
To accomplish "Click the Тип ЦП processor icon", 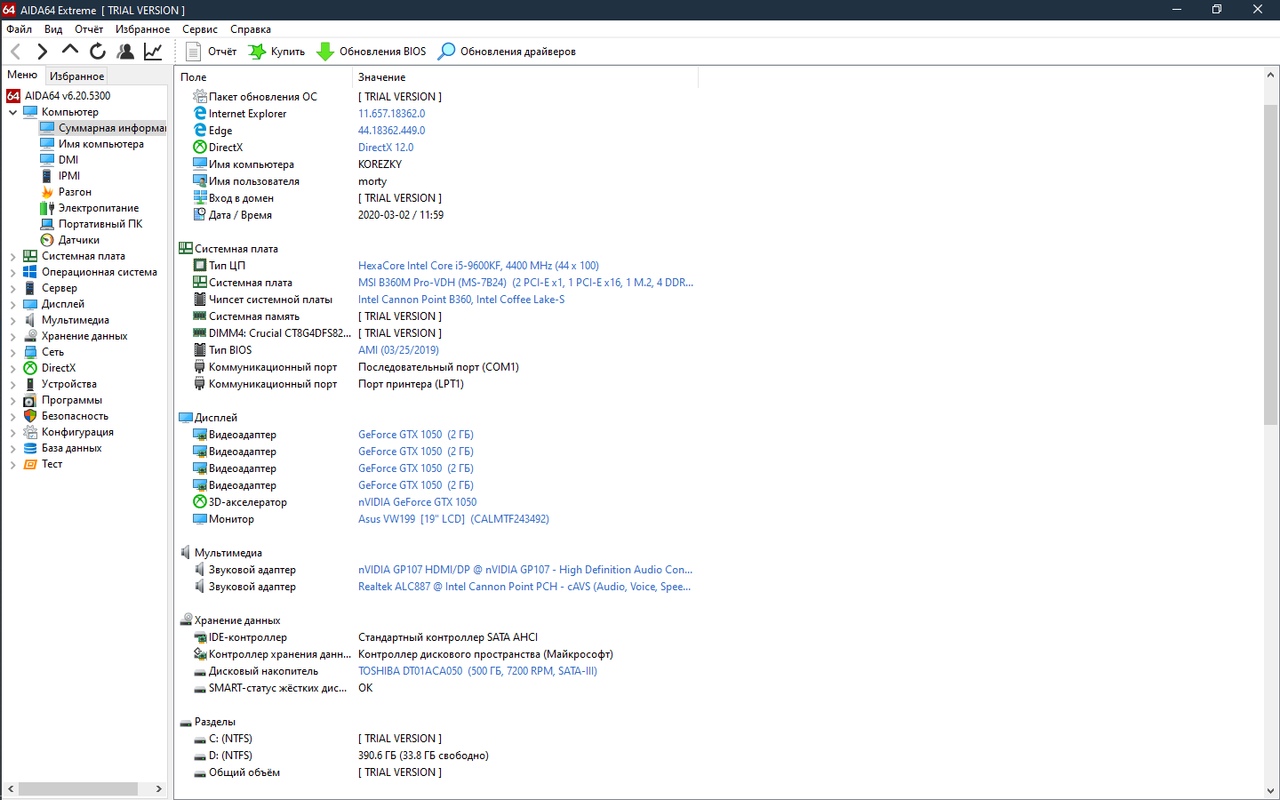I will tap(200, 266).
